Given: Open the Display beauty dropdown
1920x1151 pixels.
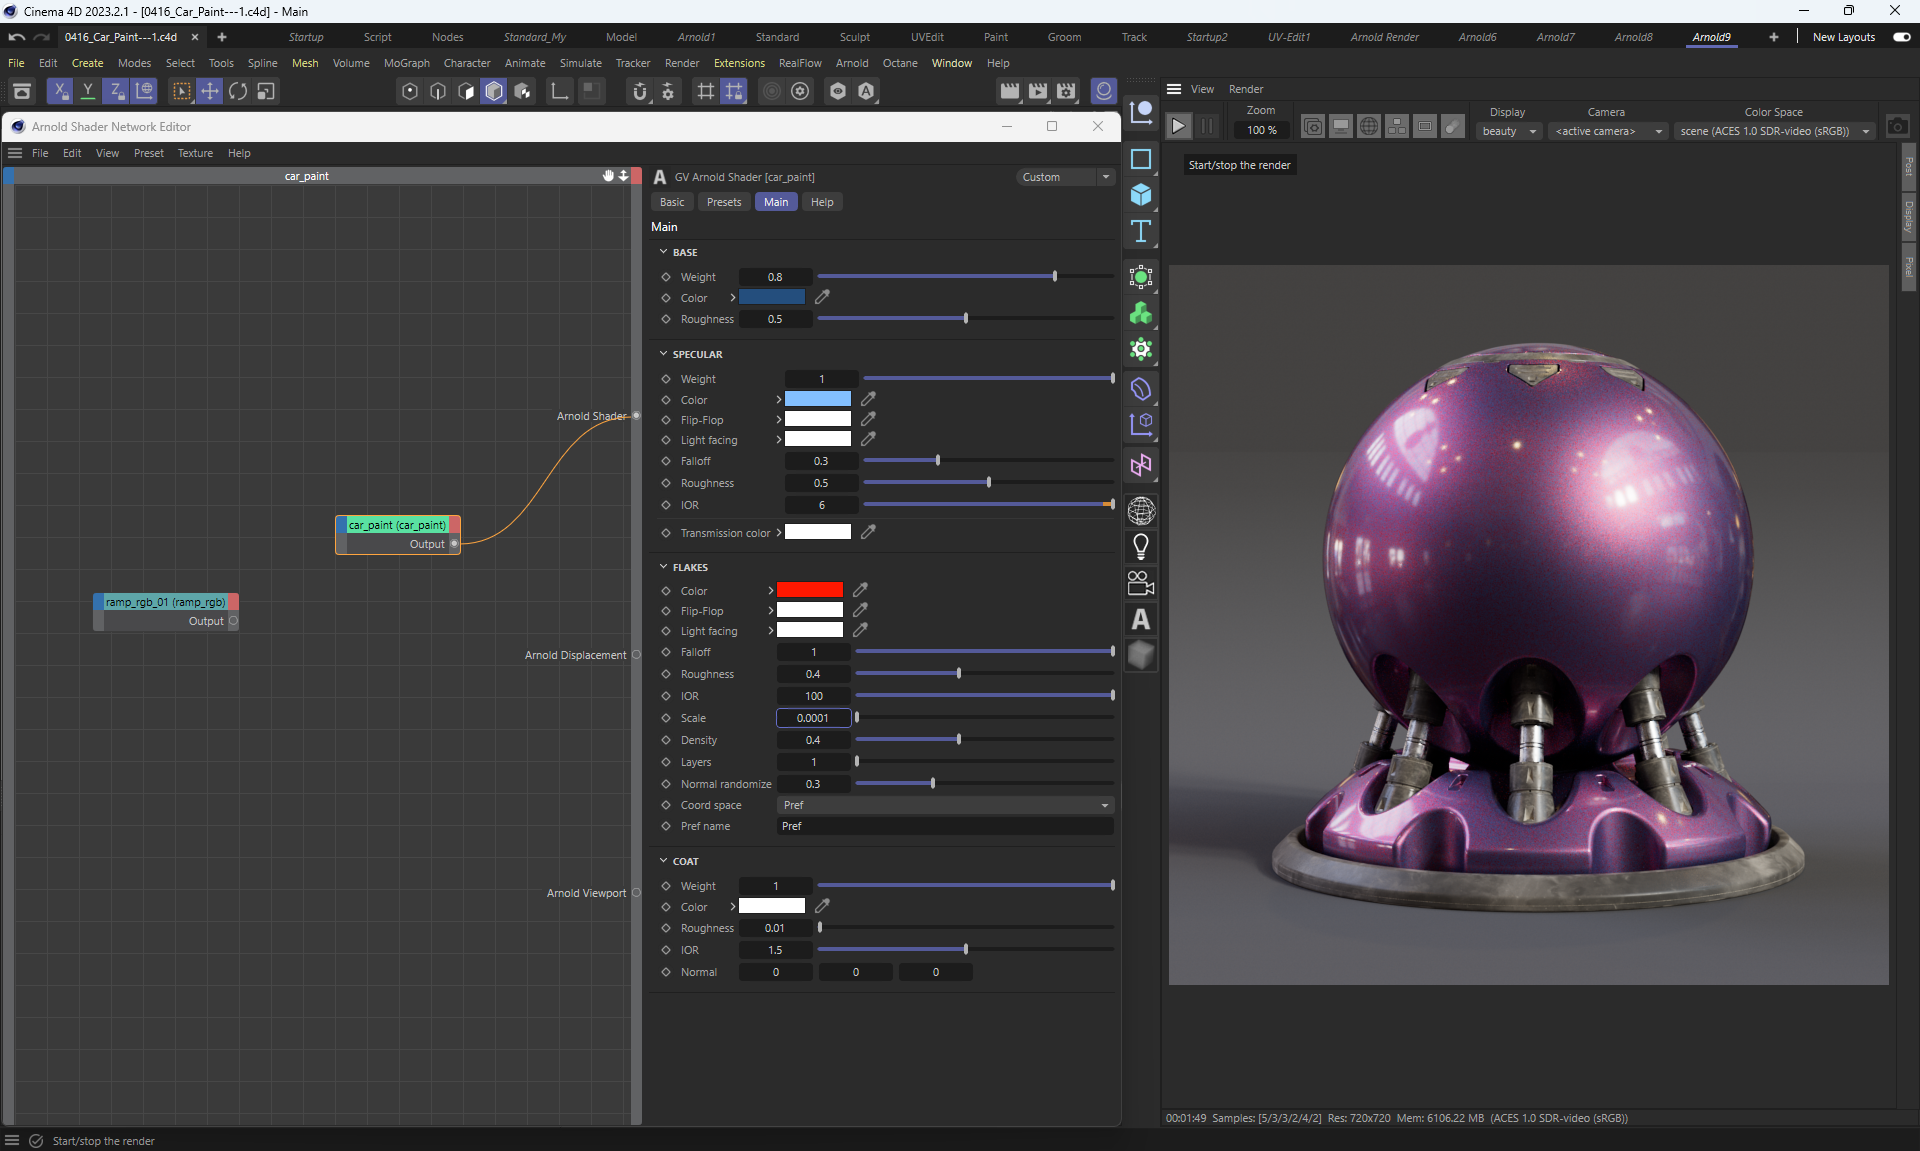Looking at the screenshot, I should [1508, 131].
